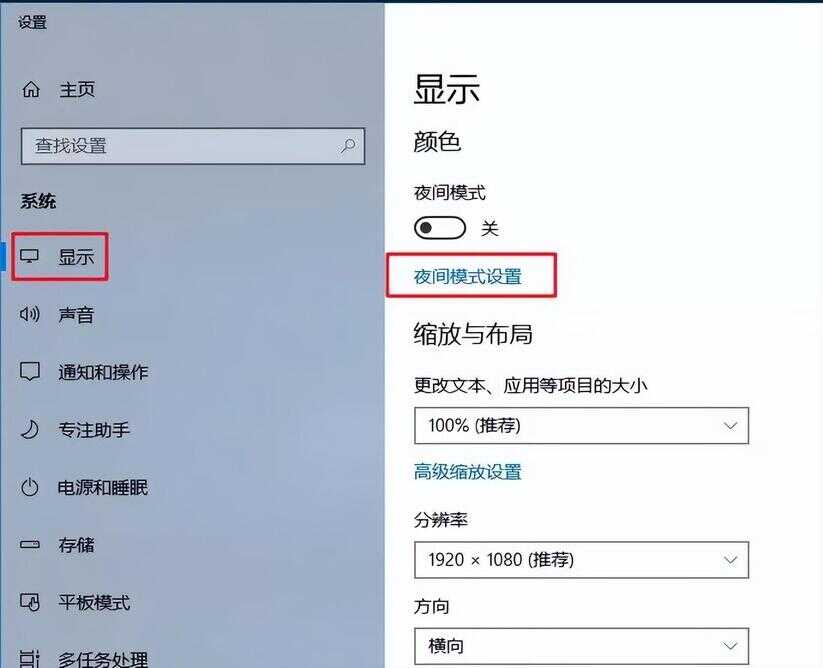Click the 多任务处理 sidebar icon

click(30, 659)
